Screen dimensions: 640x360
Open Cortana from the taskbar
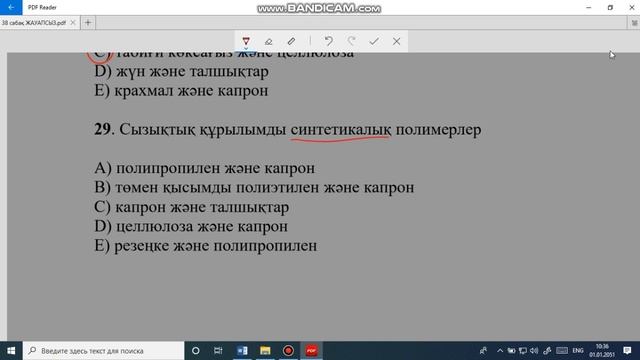click(196, 351)
